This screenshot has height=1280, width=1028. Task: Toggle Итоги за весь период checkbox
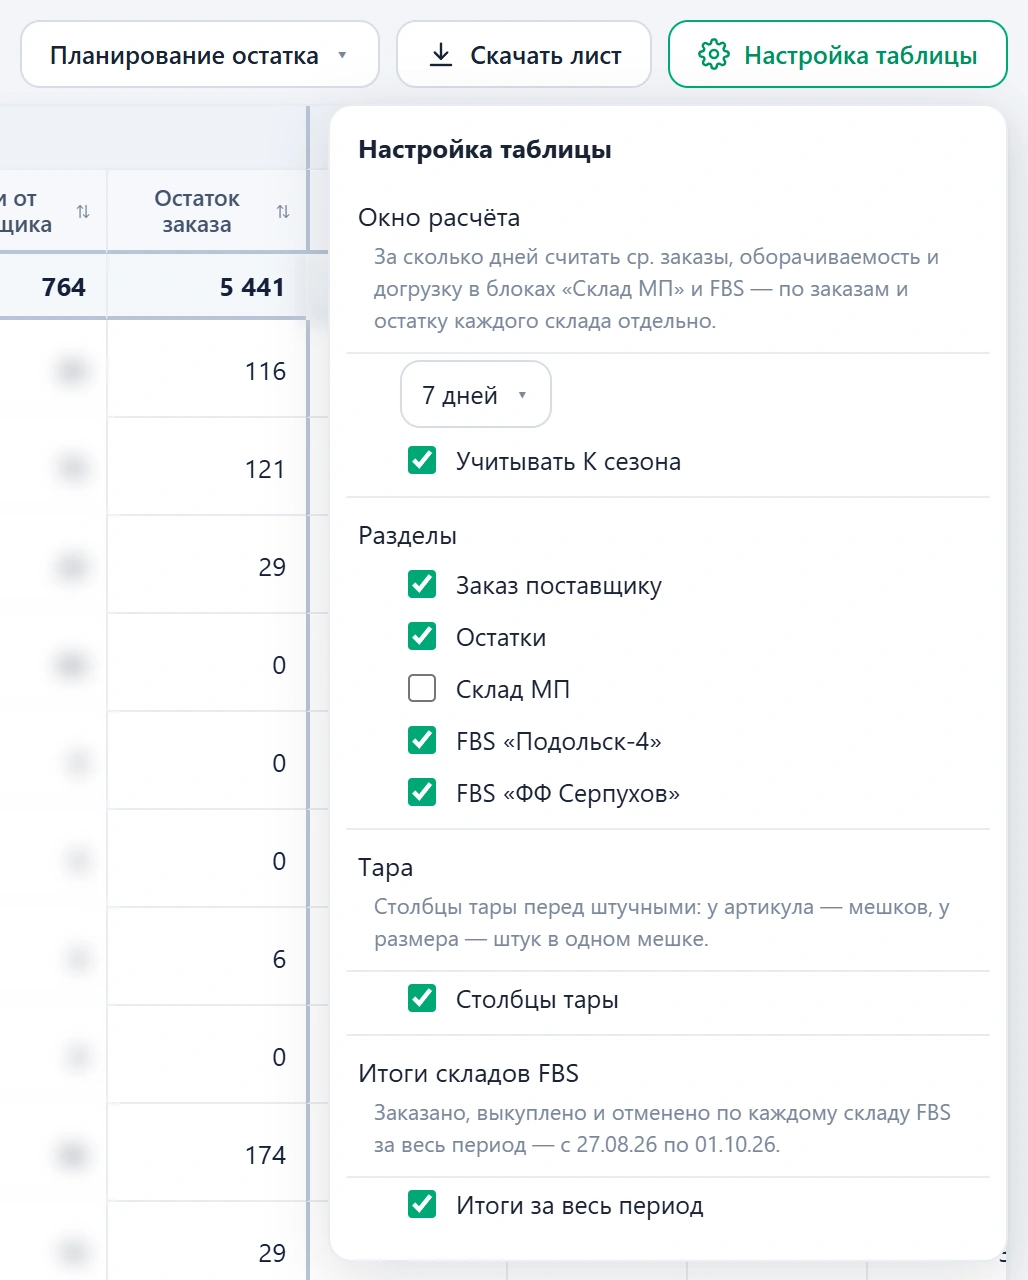[422, 1205]
